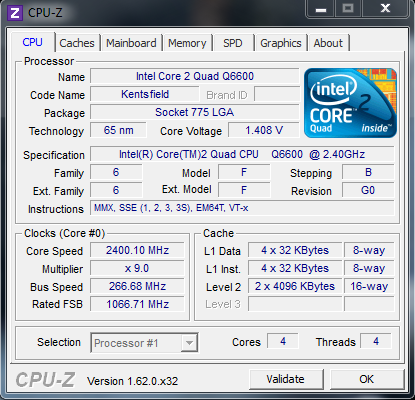Close the CPU-Z window
The width and height of the screenshot is (415, 400).
tap(385, 8)
